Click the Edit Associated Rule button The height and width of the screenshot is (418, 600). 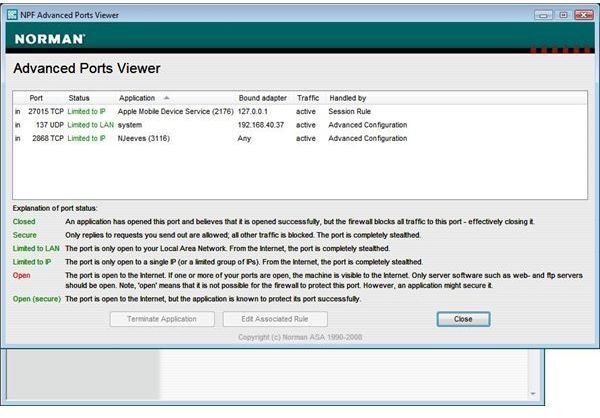tap(275, 319)
